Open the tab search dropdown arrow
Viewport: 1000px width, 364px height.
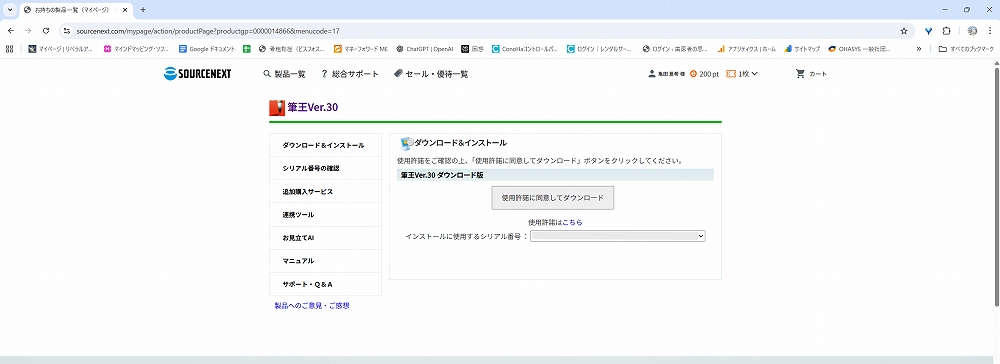coord(10,10)
